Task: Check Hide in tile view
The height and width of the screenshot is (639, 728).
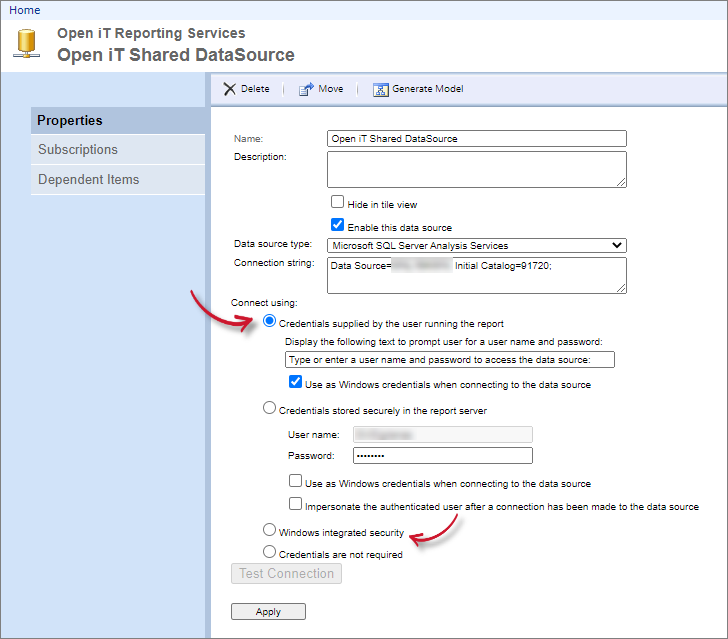Action: pos(337,202)
